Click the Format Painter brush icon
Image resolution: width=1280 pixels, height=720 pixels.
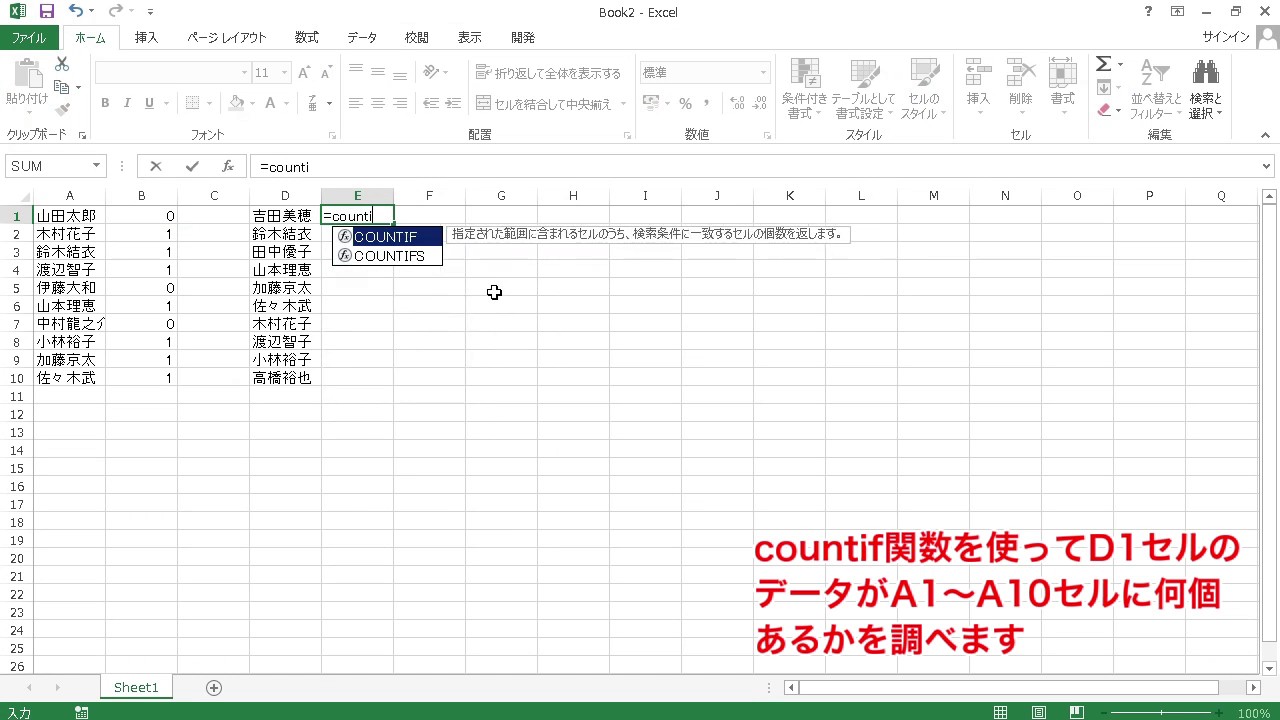coord(62,110)
